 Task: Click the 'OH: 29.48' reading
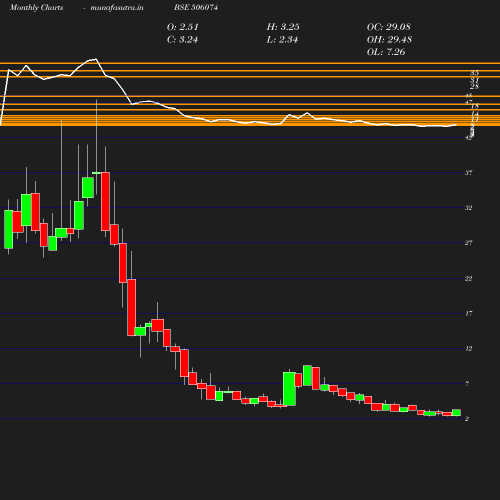[389, 40]
